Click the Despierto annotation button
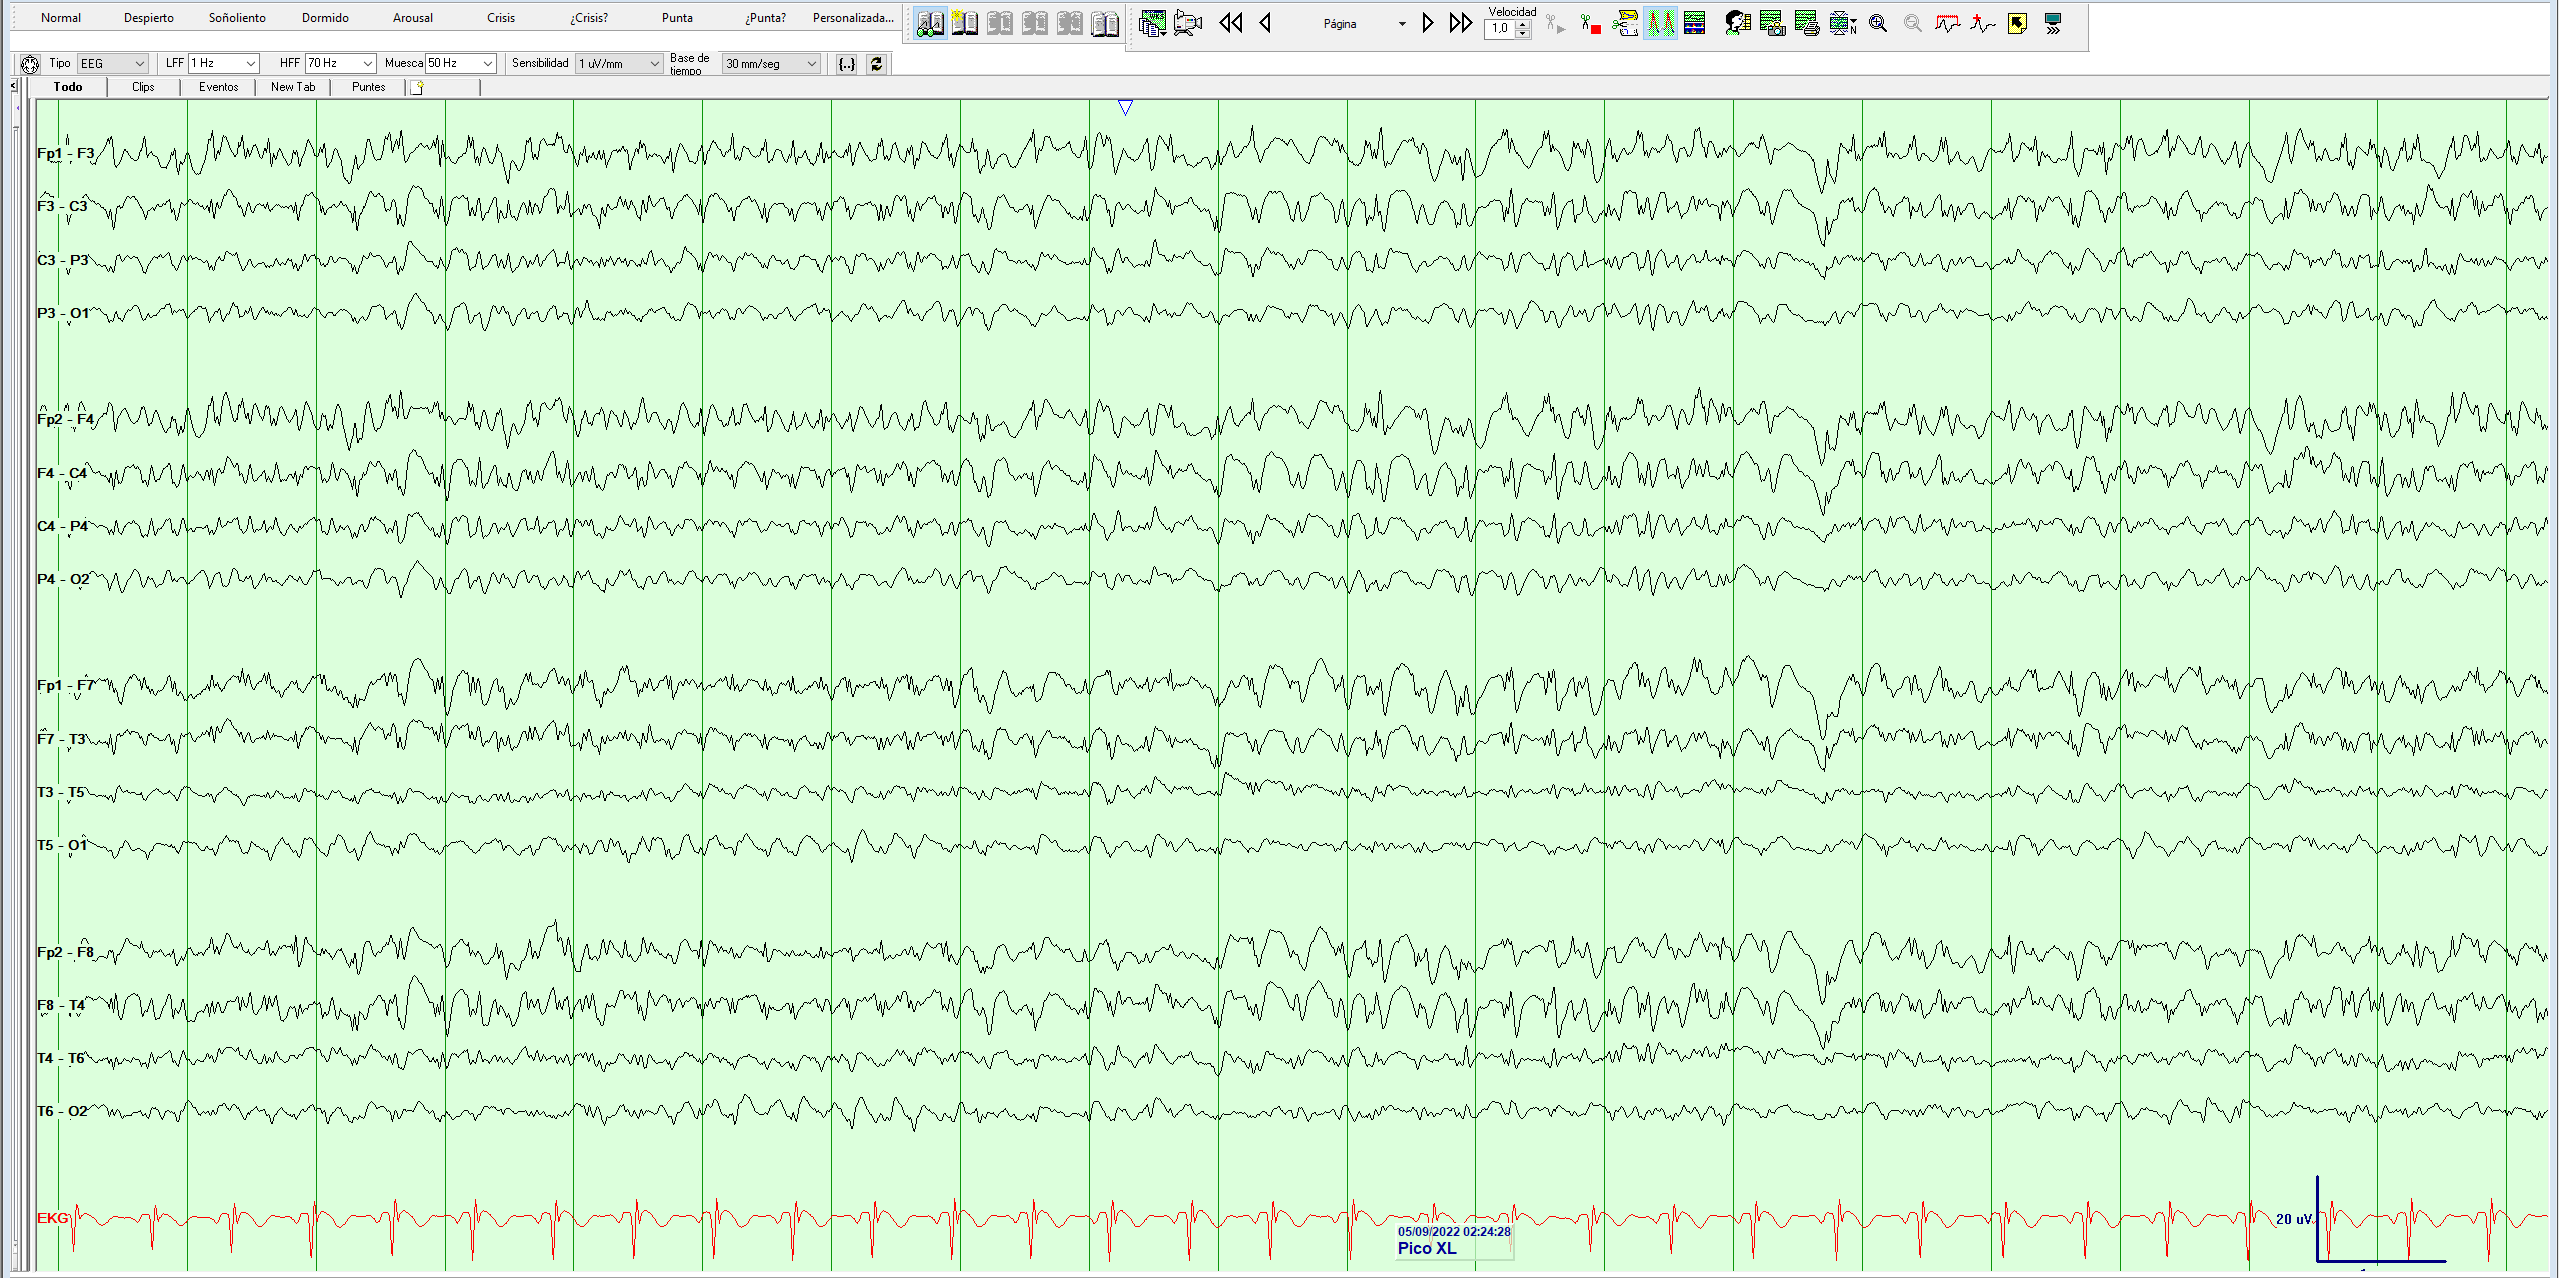The height and width of the screenshot is (1278, 2560). click(149, 18)
